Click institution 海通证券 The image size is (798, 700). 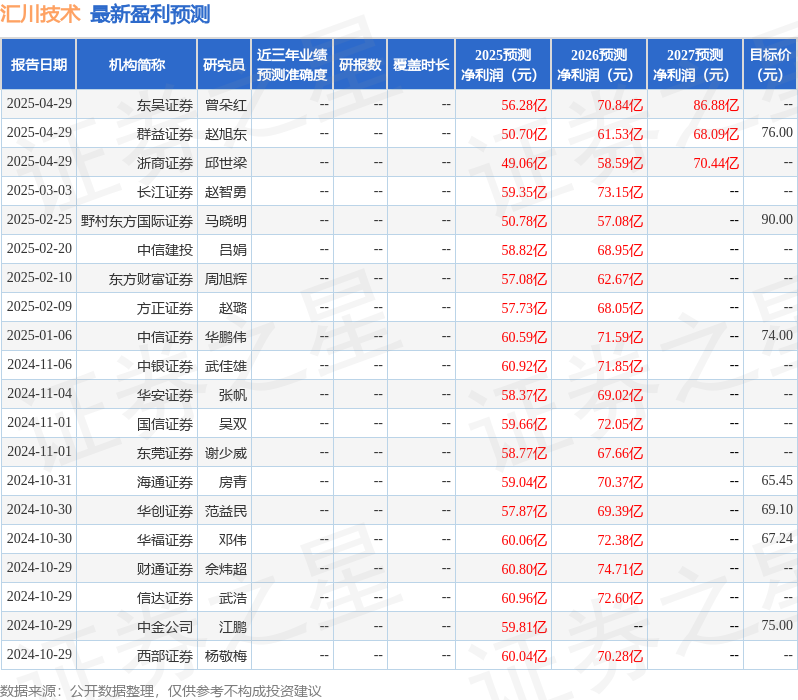(165, 483)
